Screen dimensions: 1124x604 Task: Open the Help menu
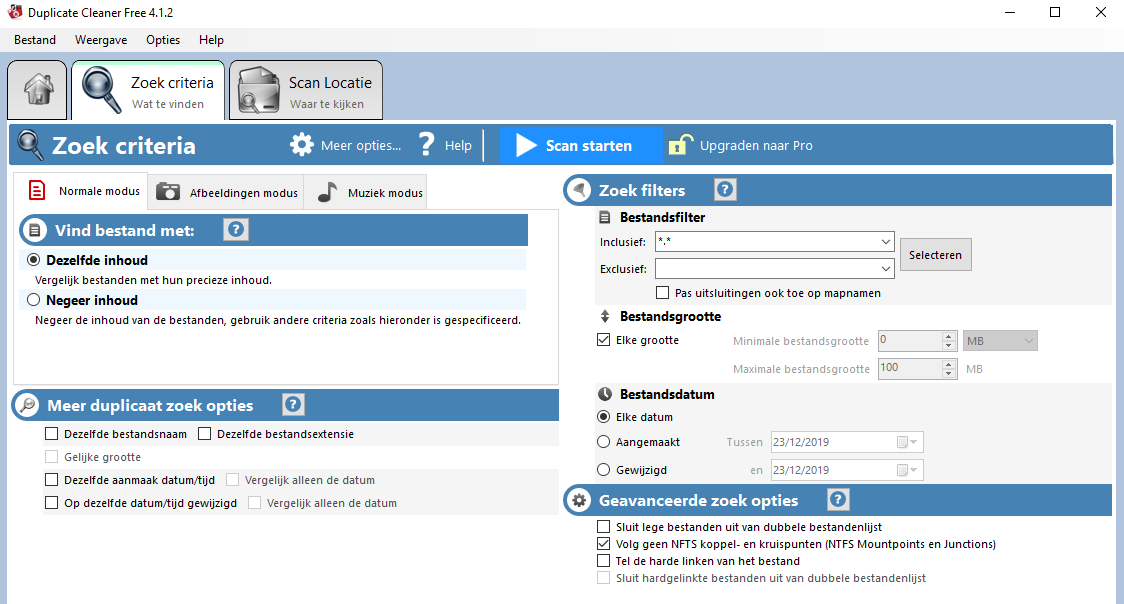click(211, 40)
